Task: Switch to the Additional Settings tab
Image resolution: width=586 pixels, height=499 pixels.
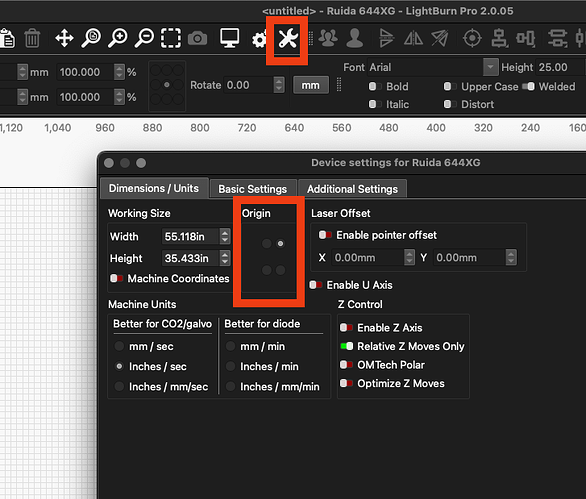Action: pyautogui.click(x=352, y=189)
